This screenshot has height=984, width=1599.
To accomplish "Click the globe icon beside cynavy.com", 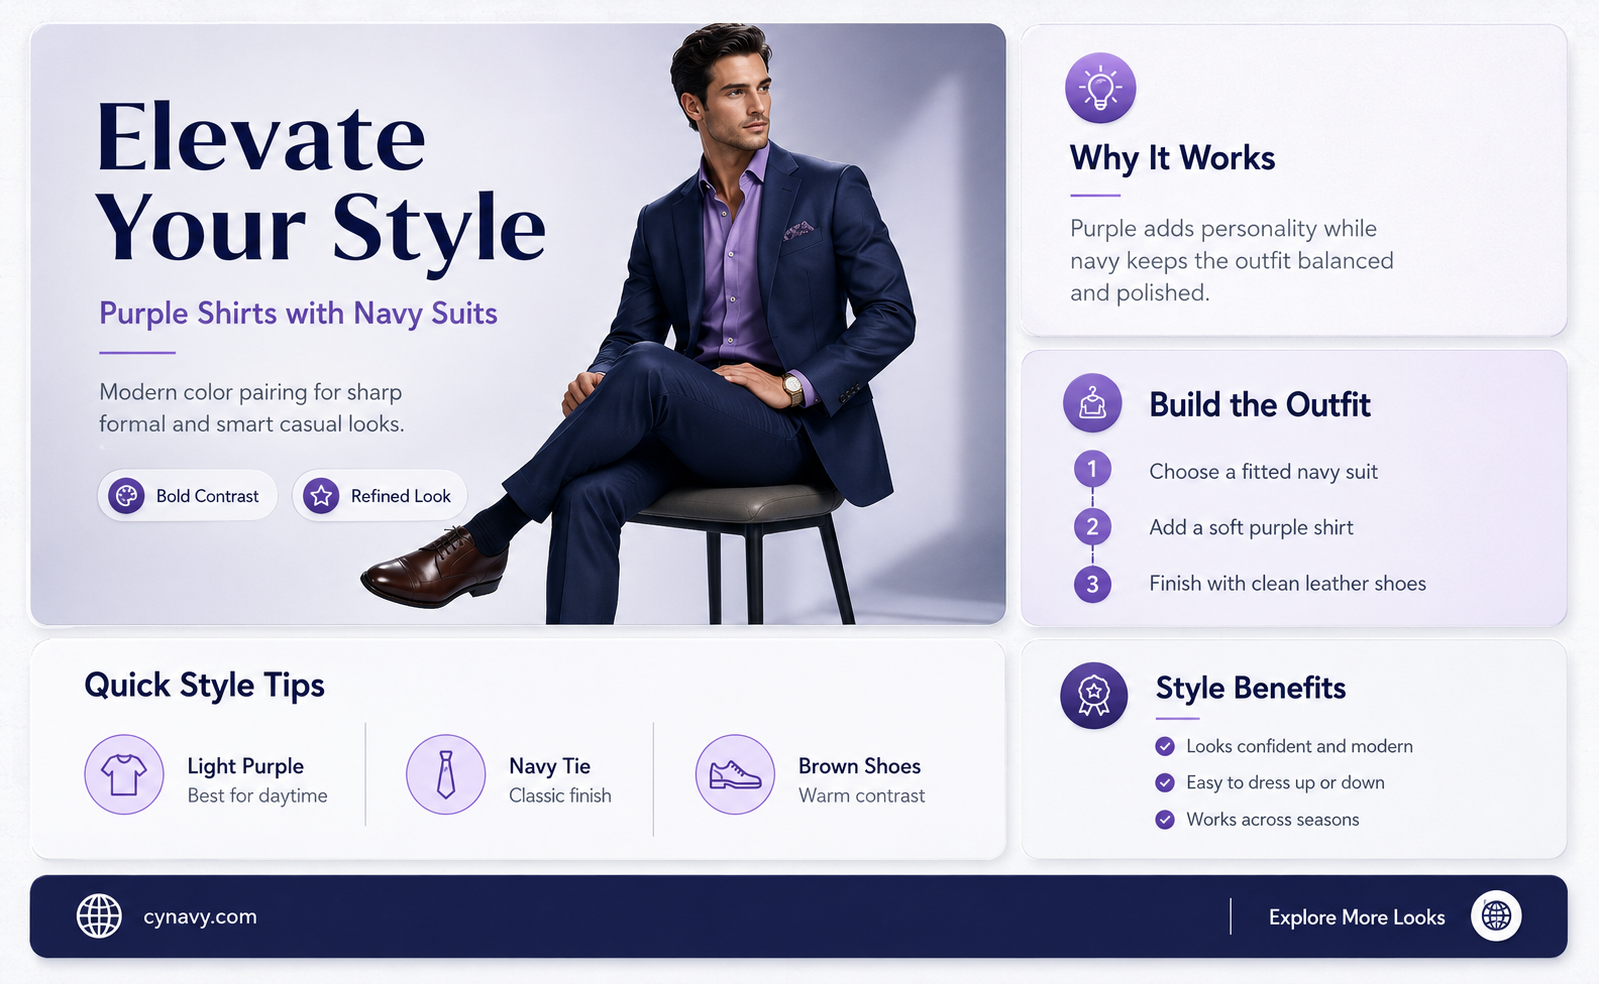I will coord(99,916).
